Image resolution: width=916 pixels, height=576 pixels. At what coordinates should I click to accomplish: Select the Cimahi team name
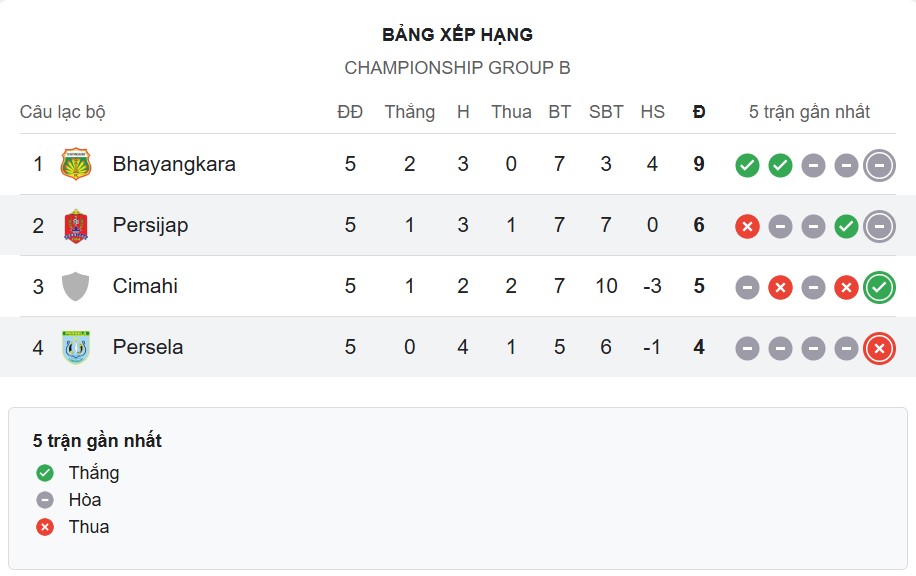145,287
